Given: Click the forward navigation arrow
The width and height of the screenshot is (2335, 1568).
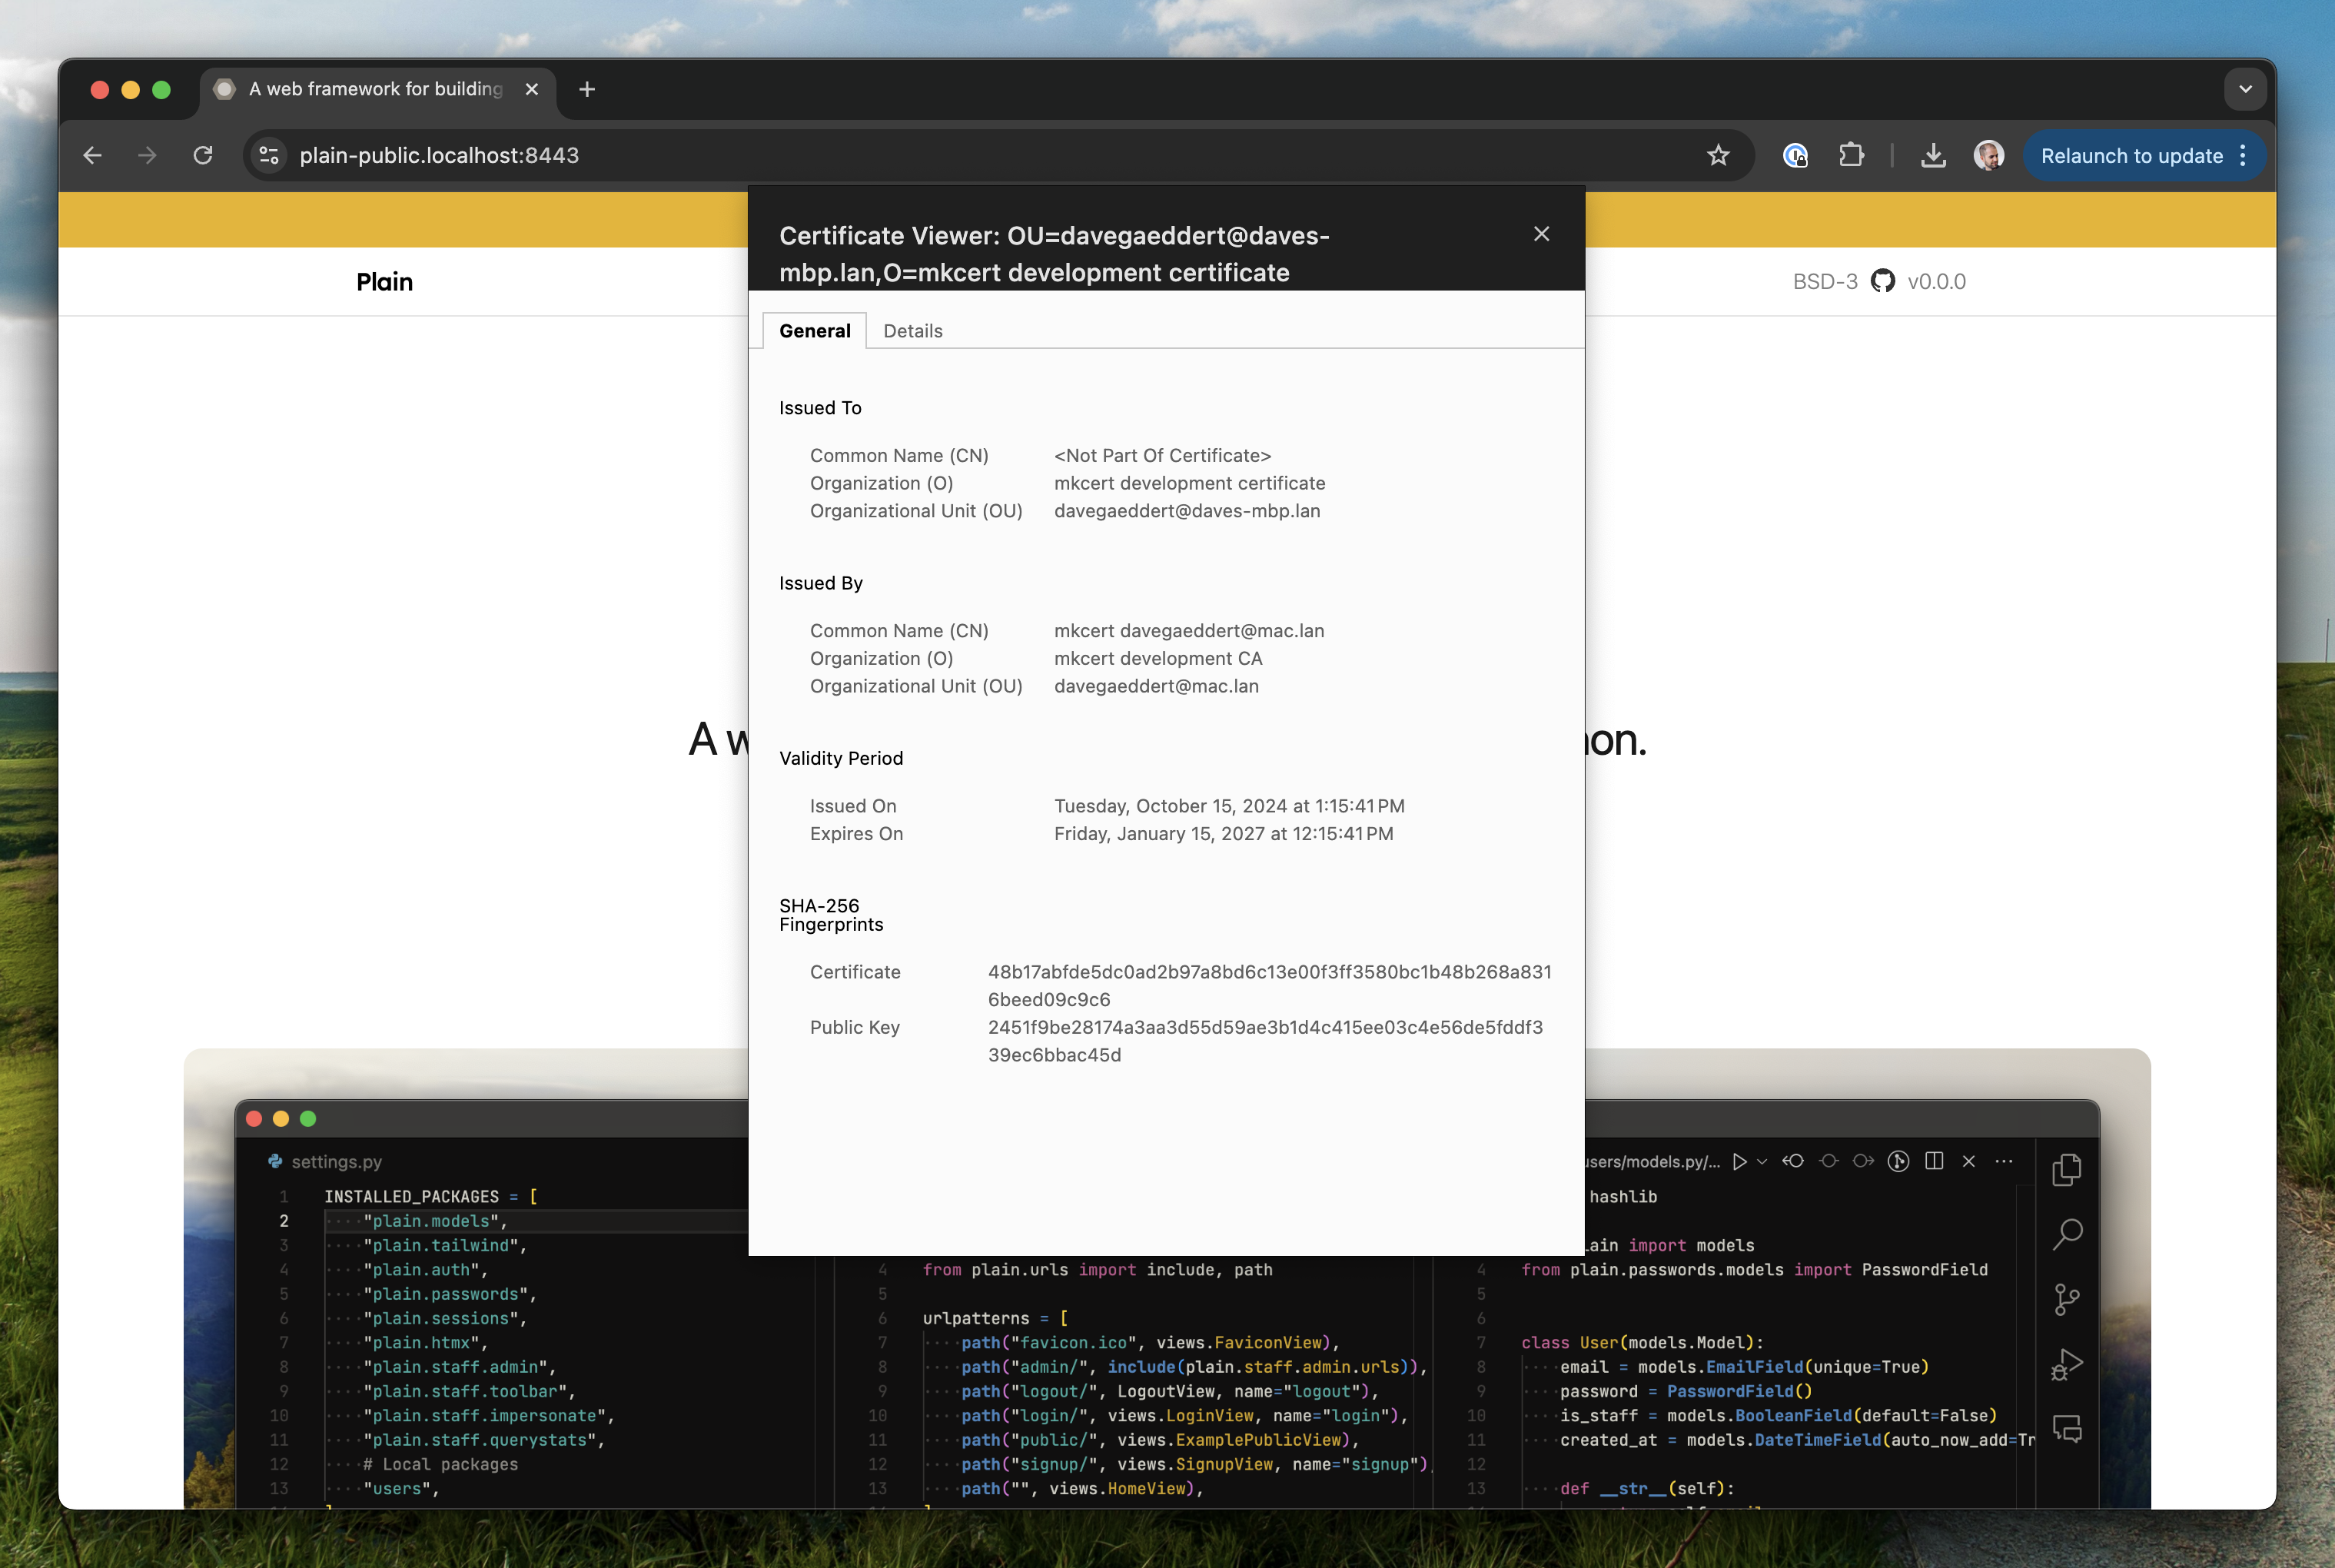Looking at the screenshot, I should (x=147, y=155).
